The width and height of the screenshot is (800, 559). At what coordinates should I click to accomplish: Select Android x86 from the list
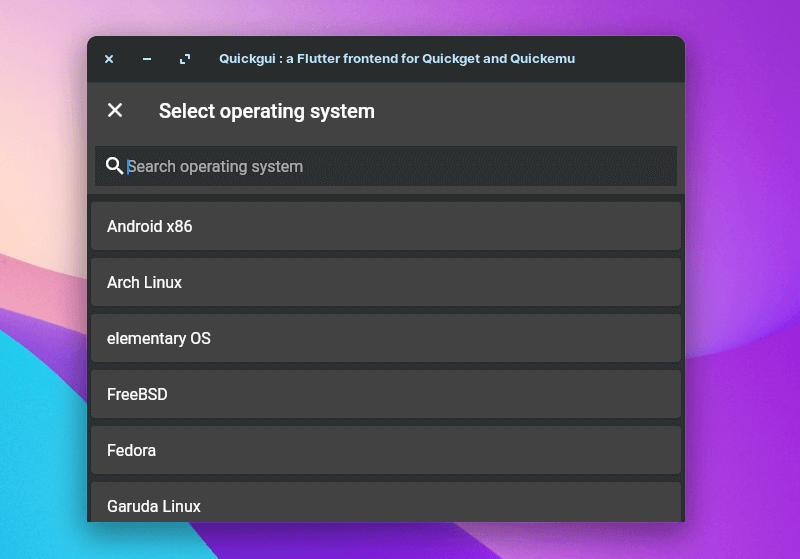tap(385, 226)
